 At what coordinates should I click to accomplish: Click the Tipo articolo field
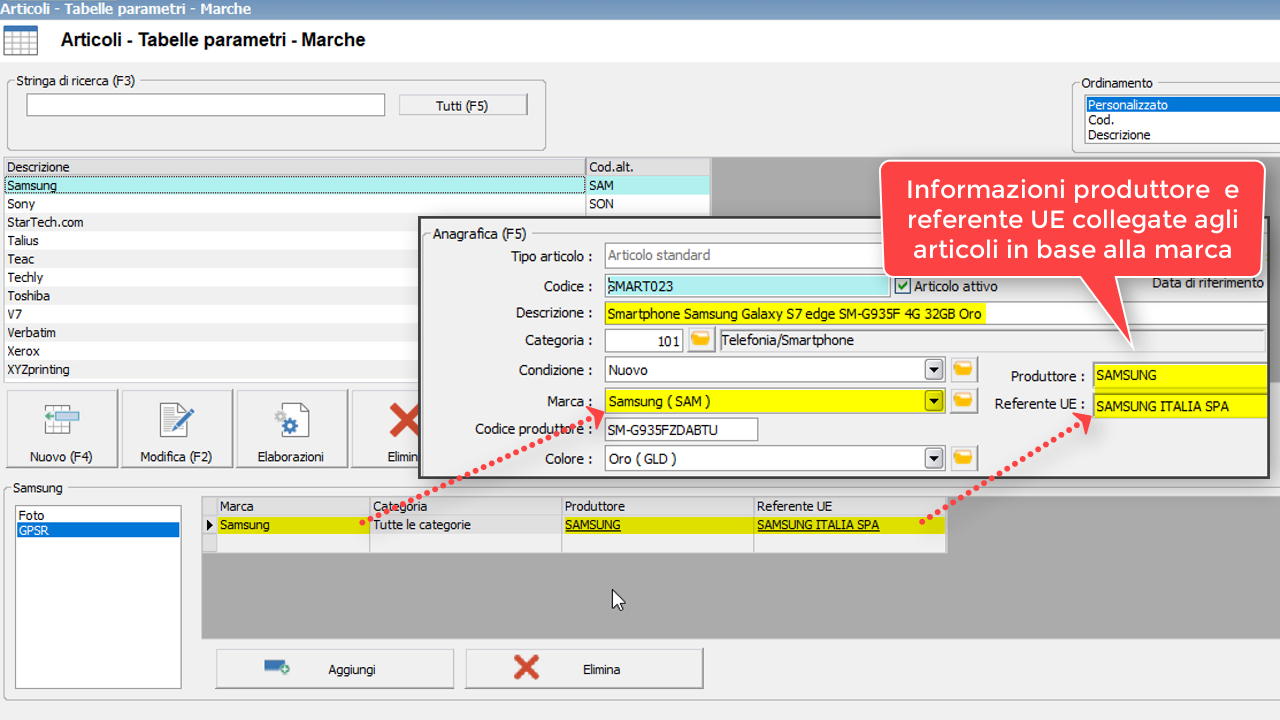(x=743, y=255)
